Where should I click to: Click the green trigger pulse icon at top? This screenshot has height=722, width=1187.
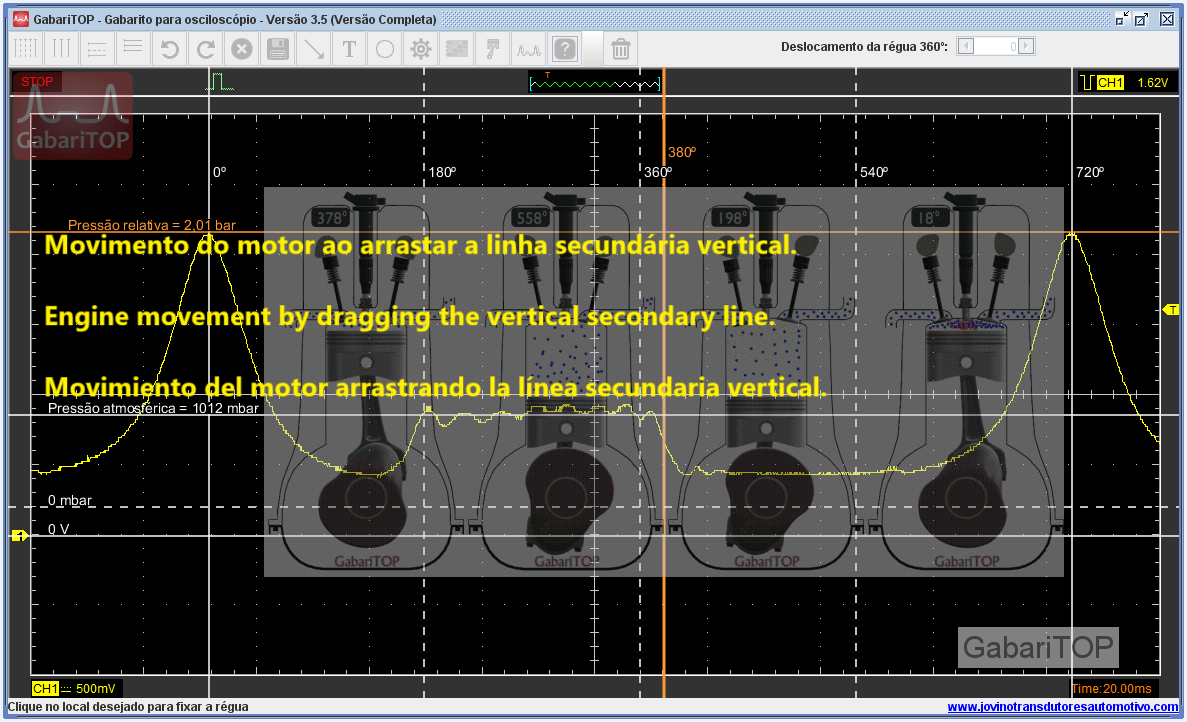pyautogui.click(x=220, y=82)
